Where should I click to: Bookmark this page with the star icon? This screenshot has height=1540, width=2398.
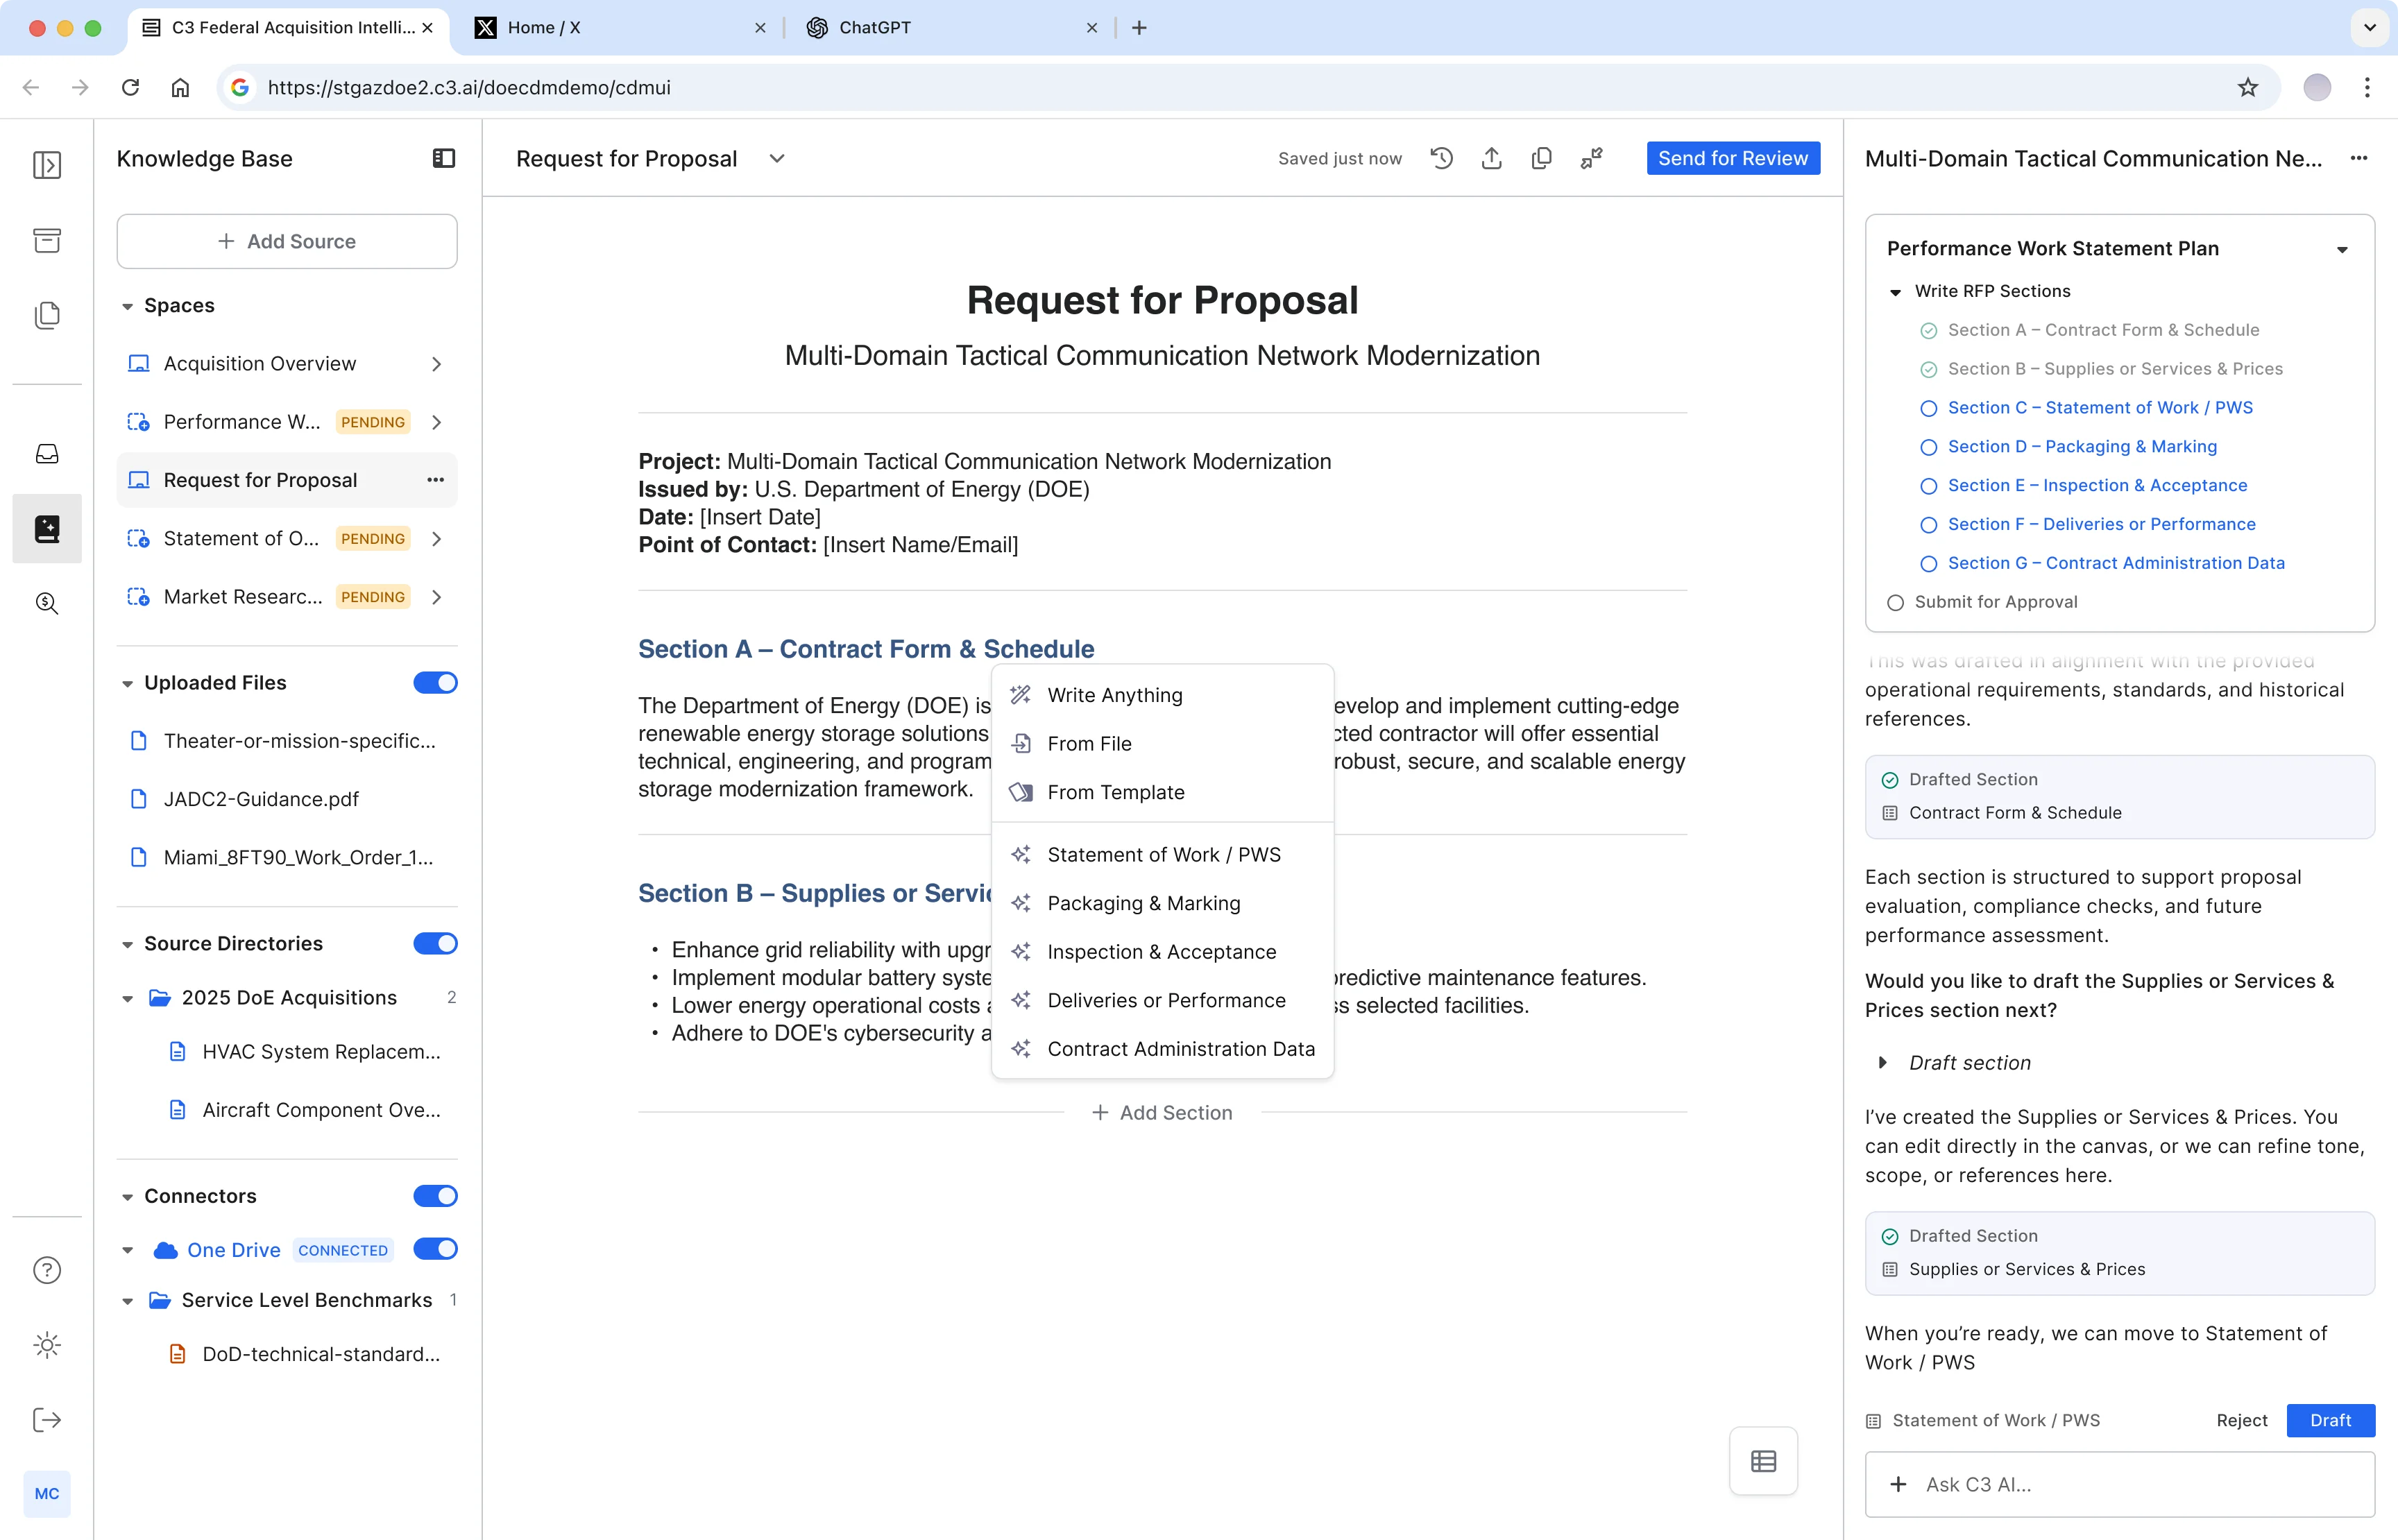[x=2248, y=87]
